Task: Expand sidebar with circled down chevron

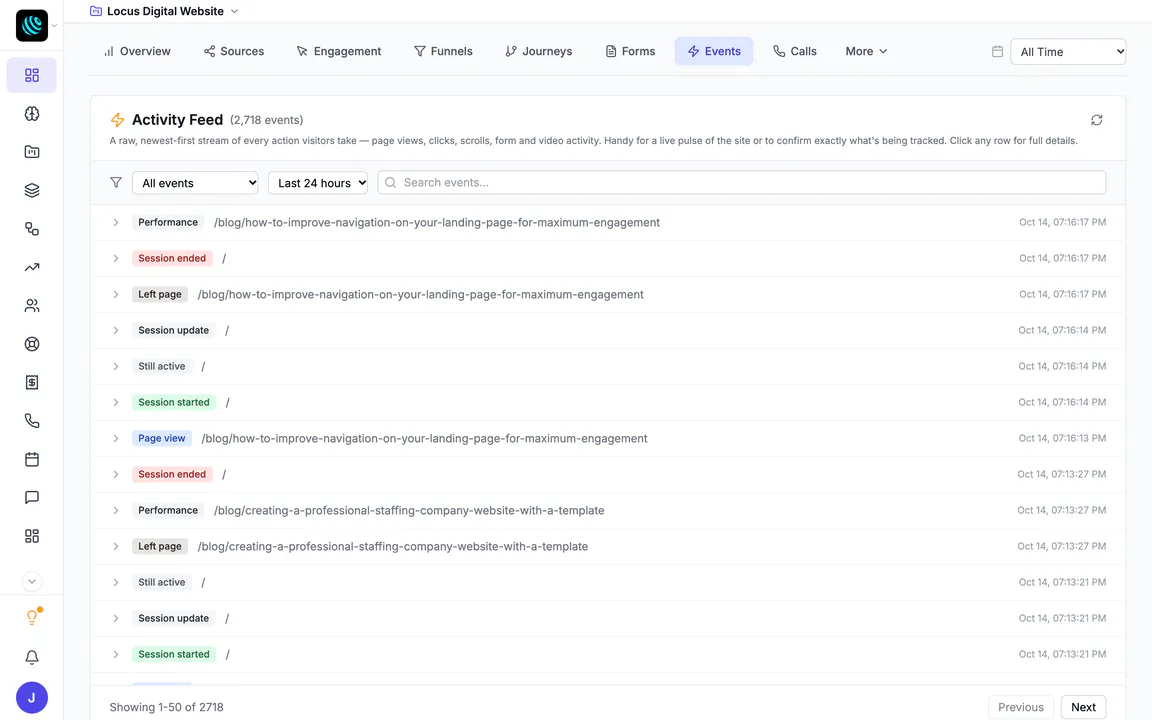Action: (32, 581)
